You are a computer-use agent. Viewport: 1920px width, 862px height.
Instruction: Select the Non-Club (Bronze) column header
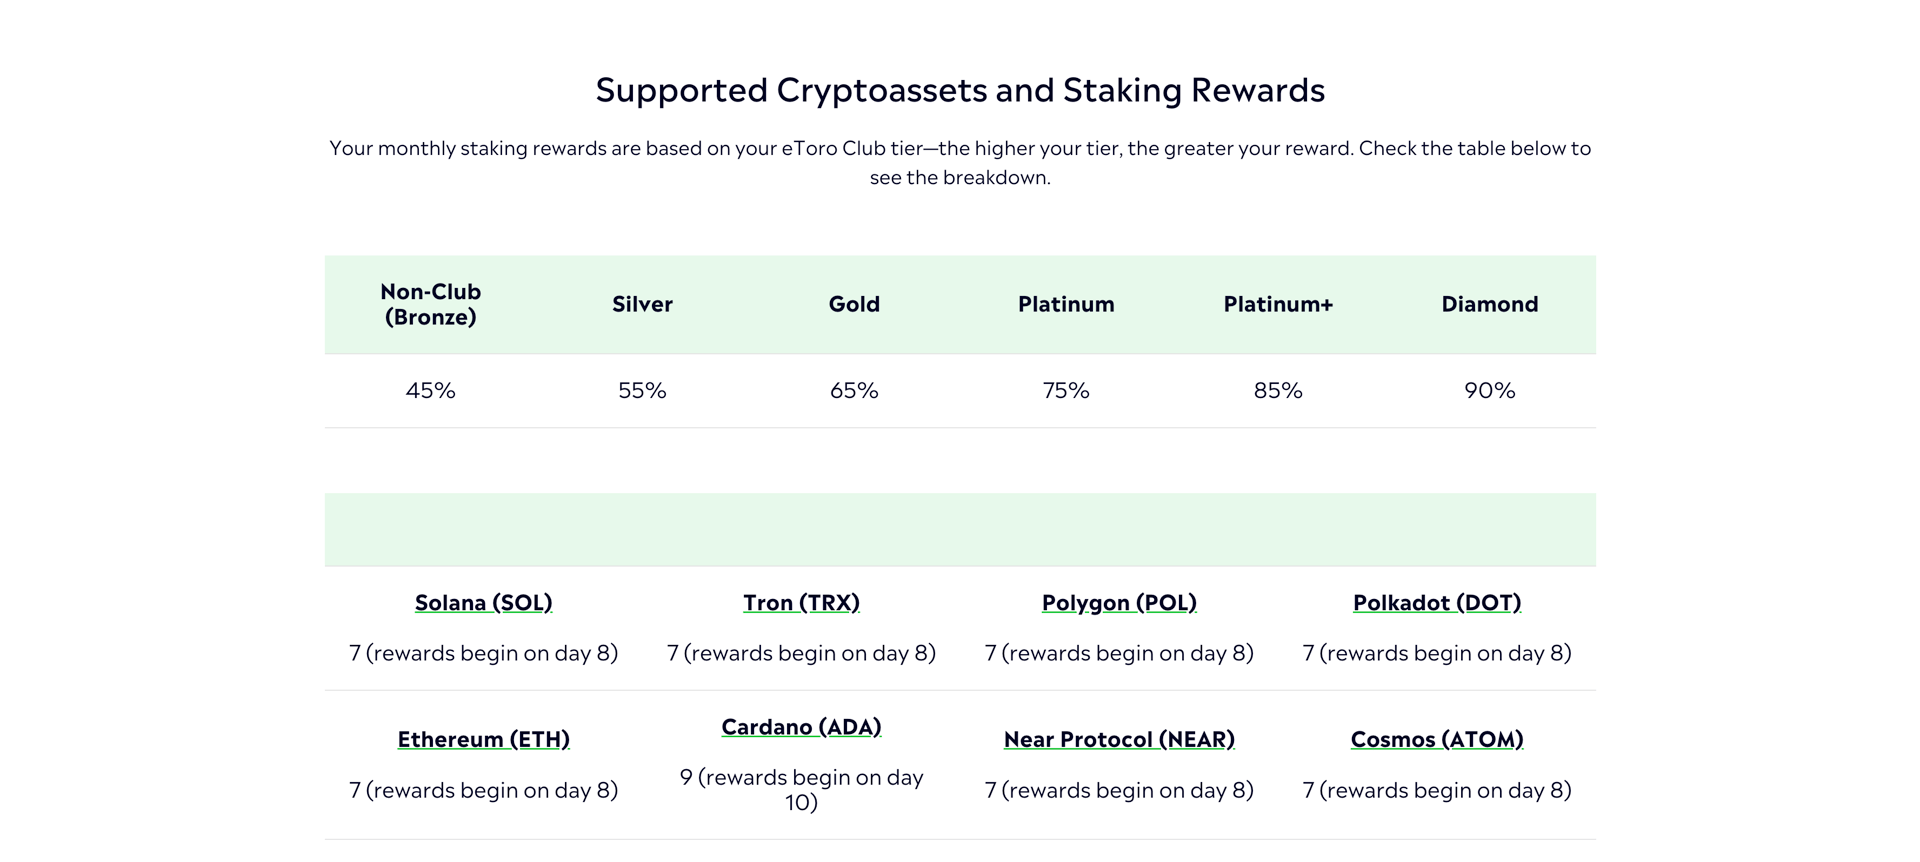click(x=431, y=304)
